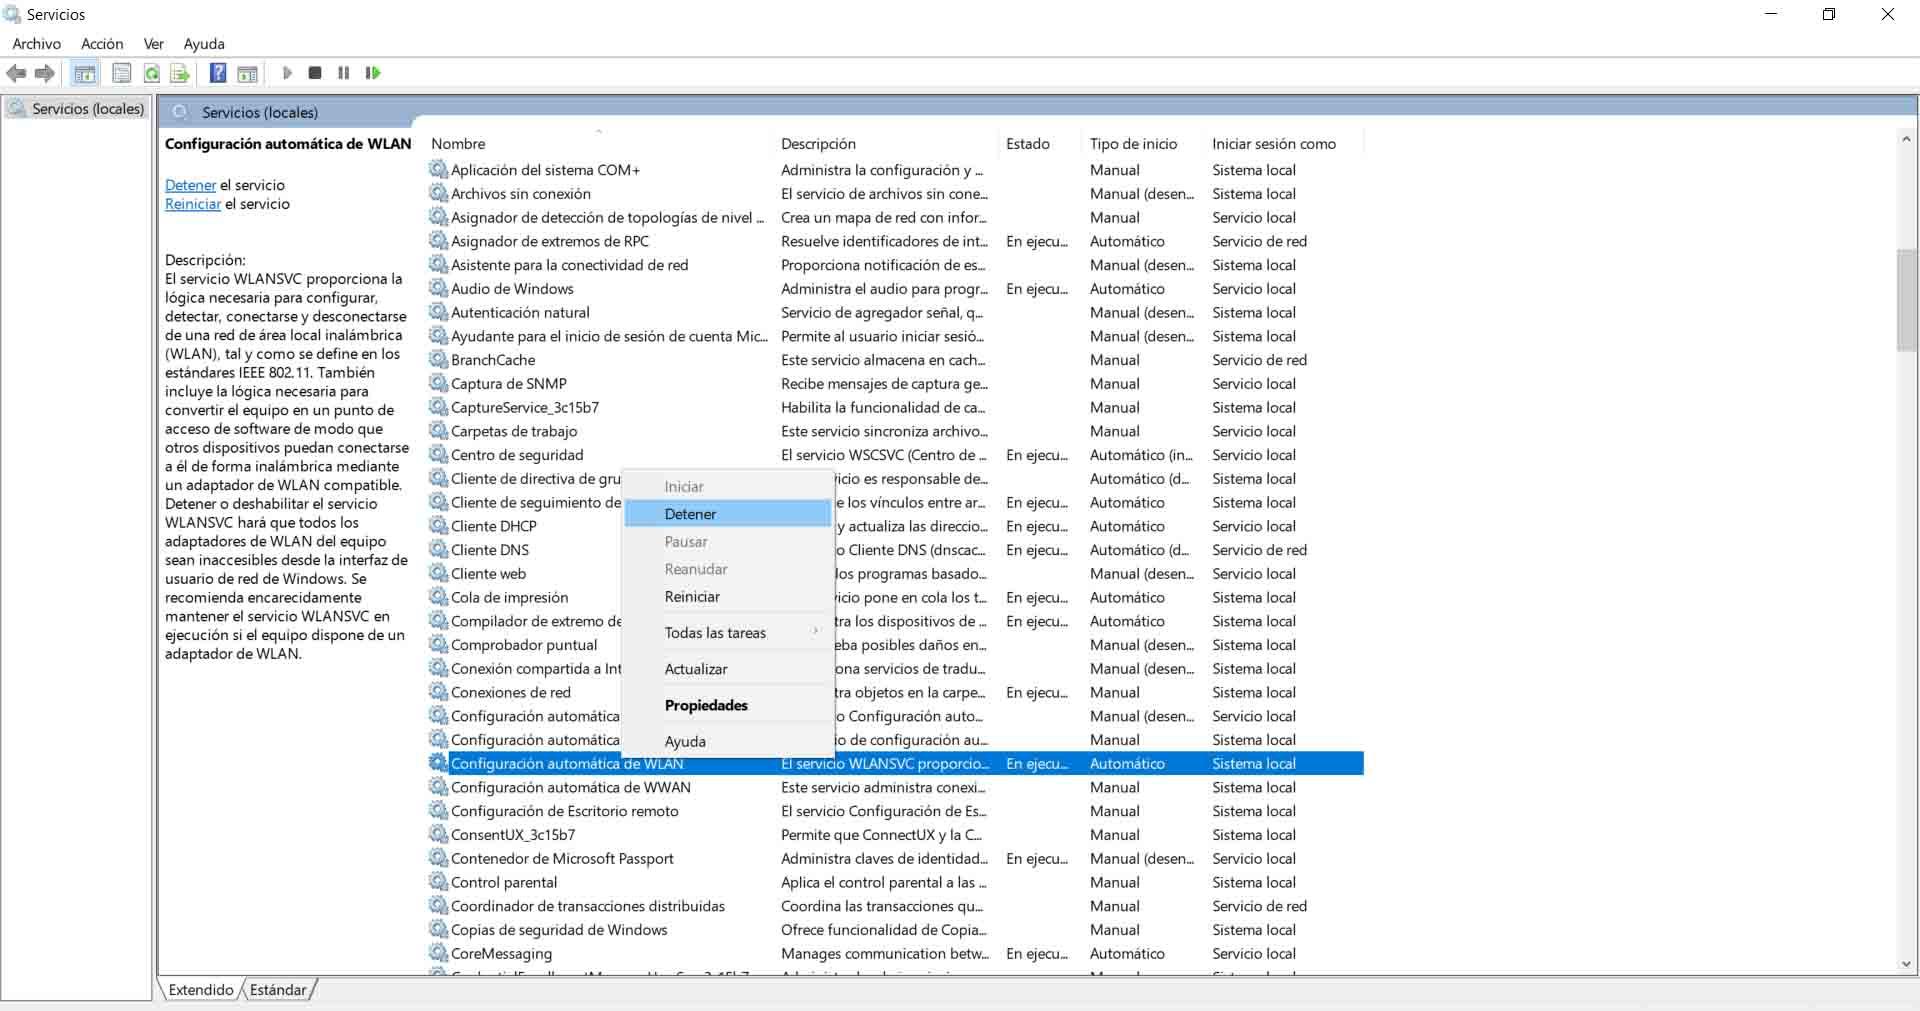1920x1011 pixels.
Task: Pause the service with the toolbar pause icon
Action: 344,73
